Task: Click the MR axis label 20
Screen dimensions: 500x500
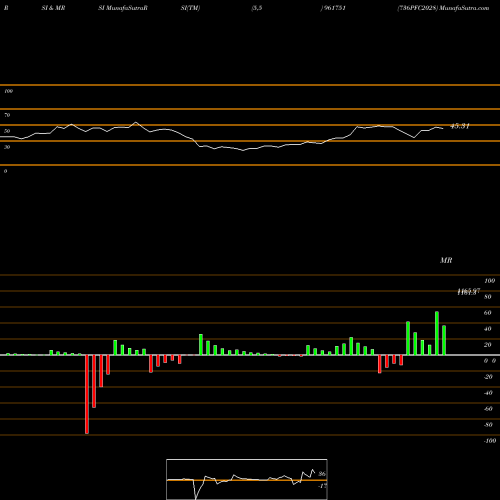Action: pyautogui.click(x=488, y=345)
